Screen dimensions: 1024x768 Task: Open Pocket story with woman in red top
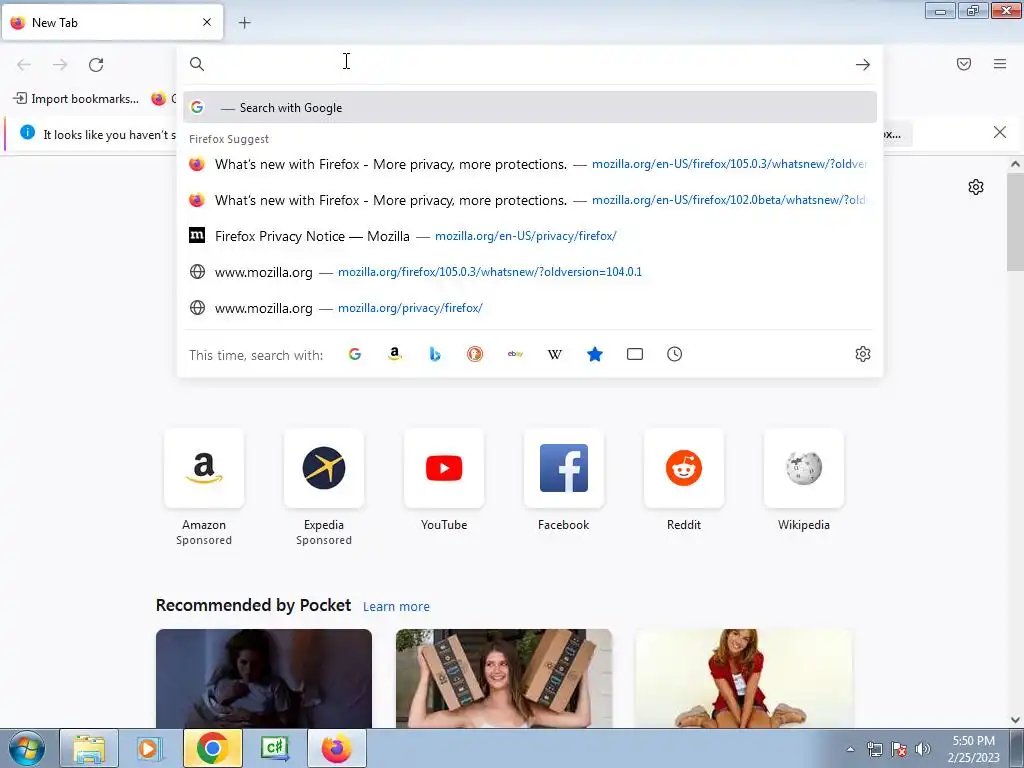744,678
